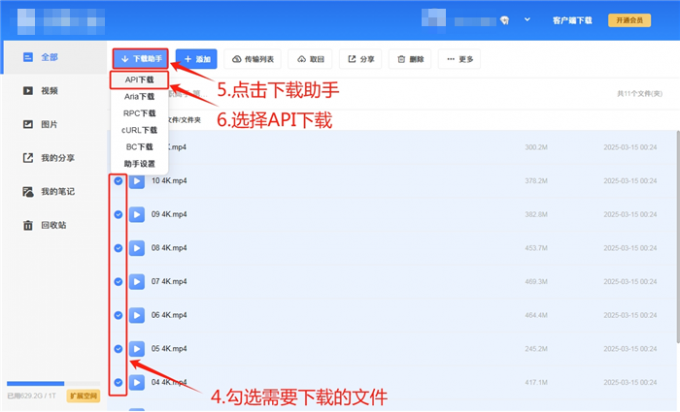This screenshot has width=680, height=412.
Task: Click the video file icon of 08 4K.mp4
Action: (137, 248)
